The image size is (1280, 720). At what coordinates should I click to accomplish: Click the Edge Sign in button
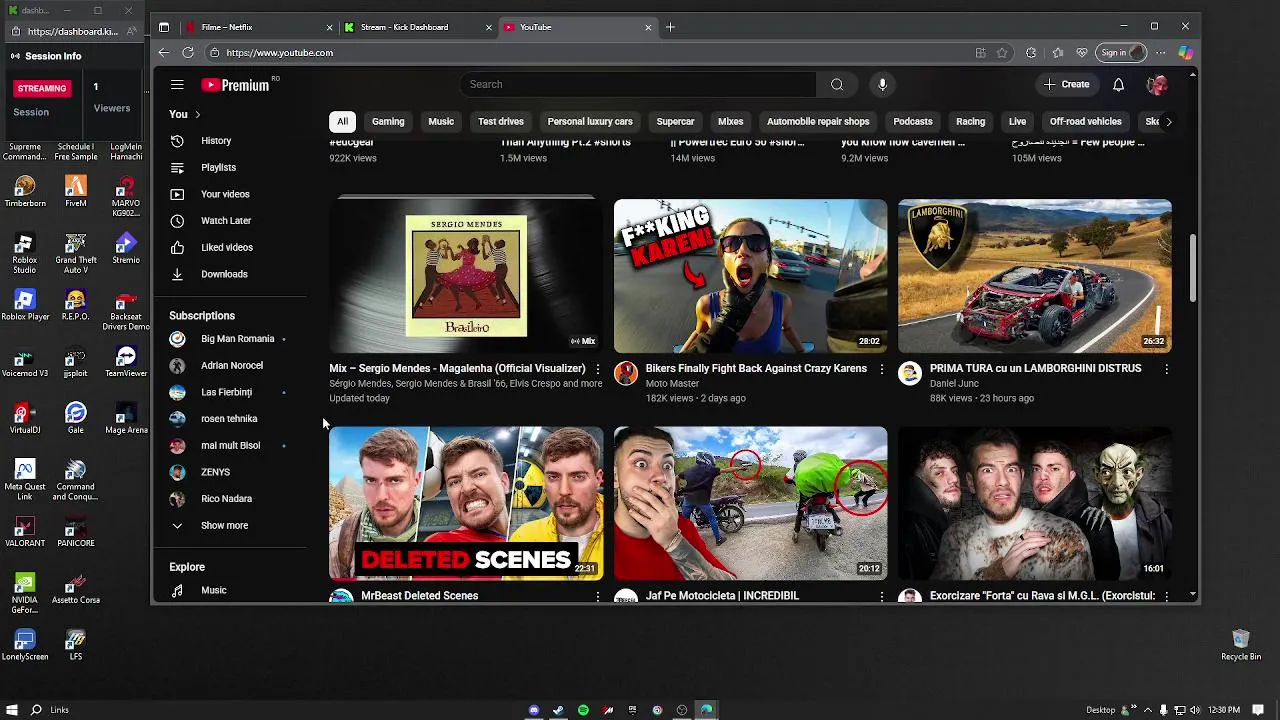(1121, 53)
